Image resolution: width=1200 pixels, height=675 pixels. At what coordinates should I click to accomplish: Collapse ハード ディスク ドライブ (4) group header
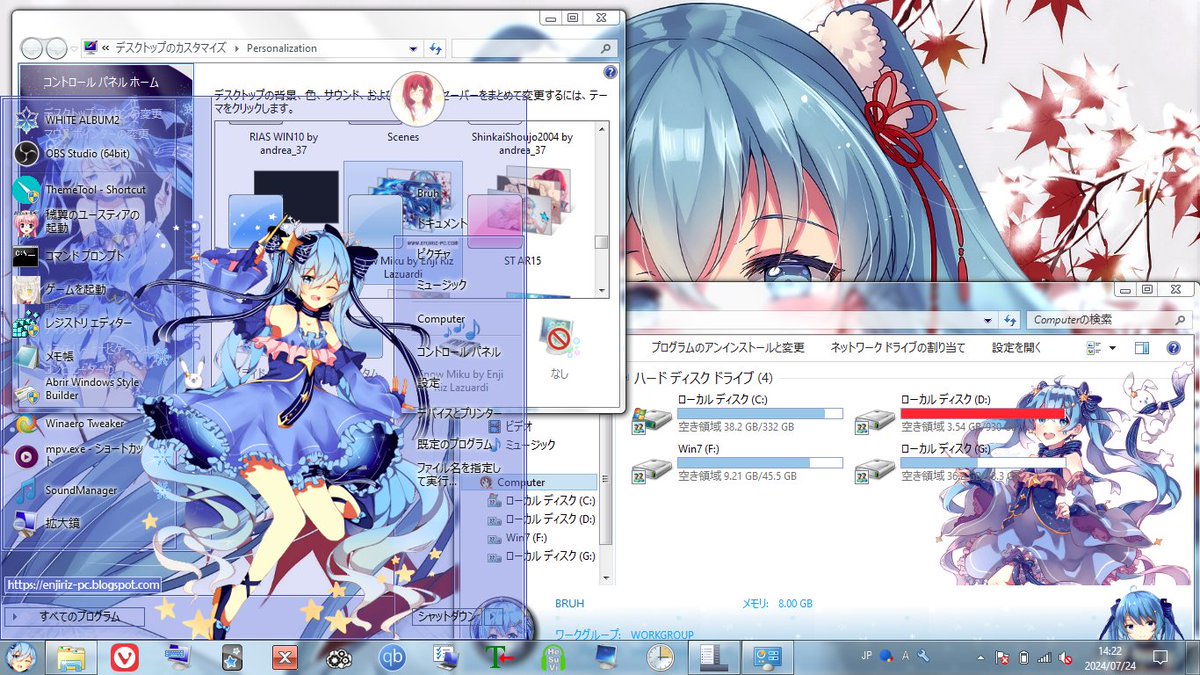click(x=702, y=378)
